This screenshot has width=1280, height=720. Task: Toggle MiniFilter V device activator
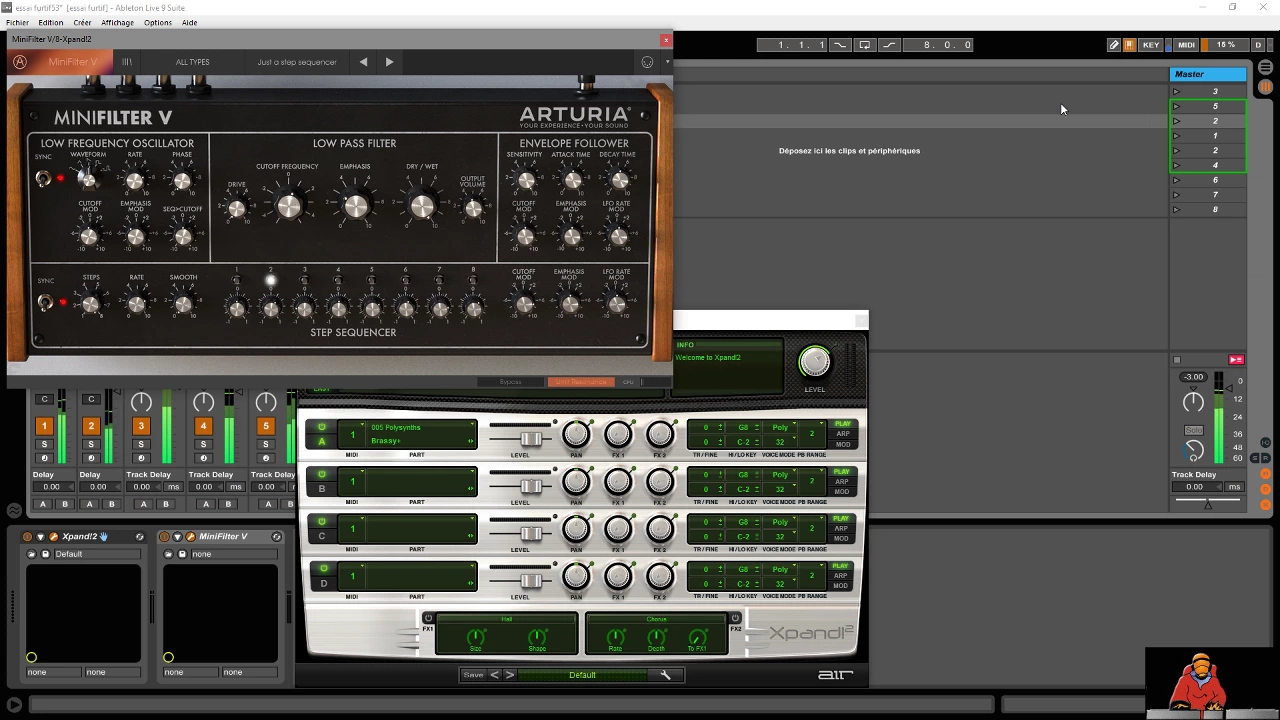[x=164, y=537]
